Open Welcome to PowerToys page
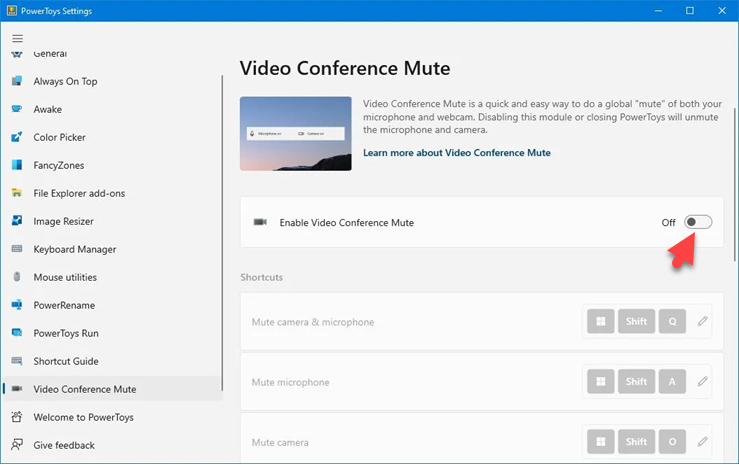739x465 pixels. click(x=83, y=417)
